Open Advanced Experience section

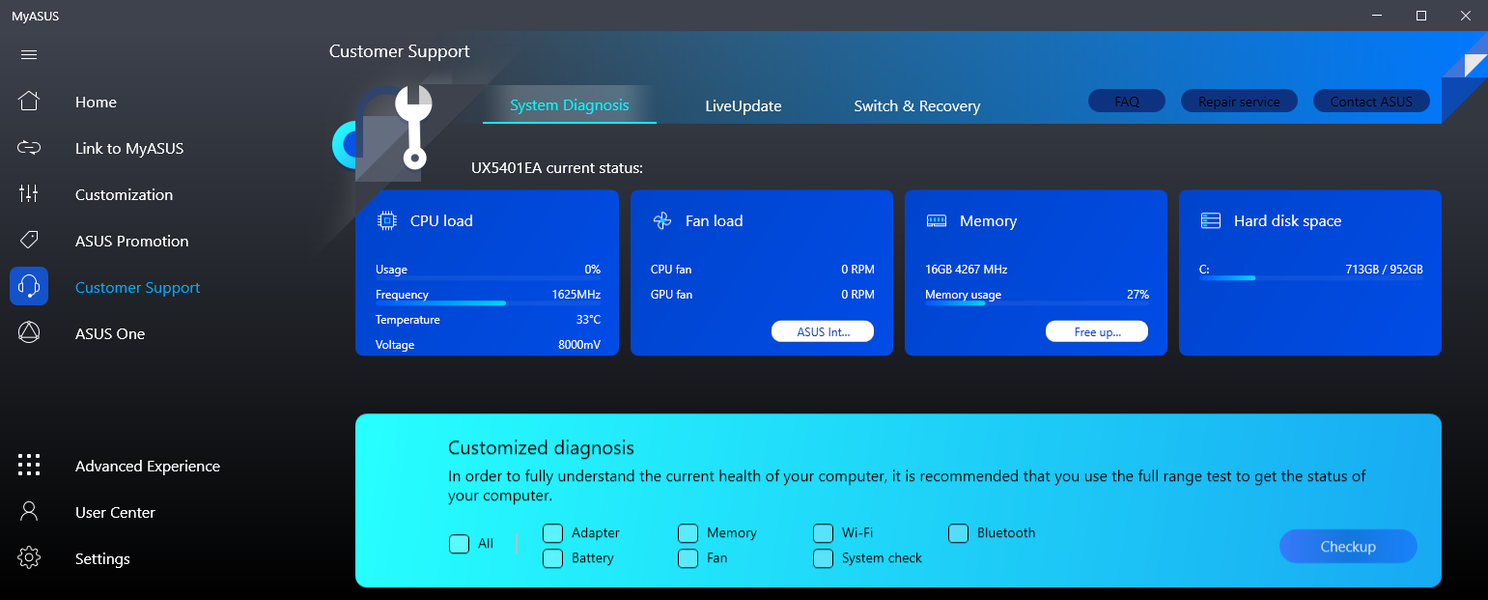148,466
